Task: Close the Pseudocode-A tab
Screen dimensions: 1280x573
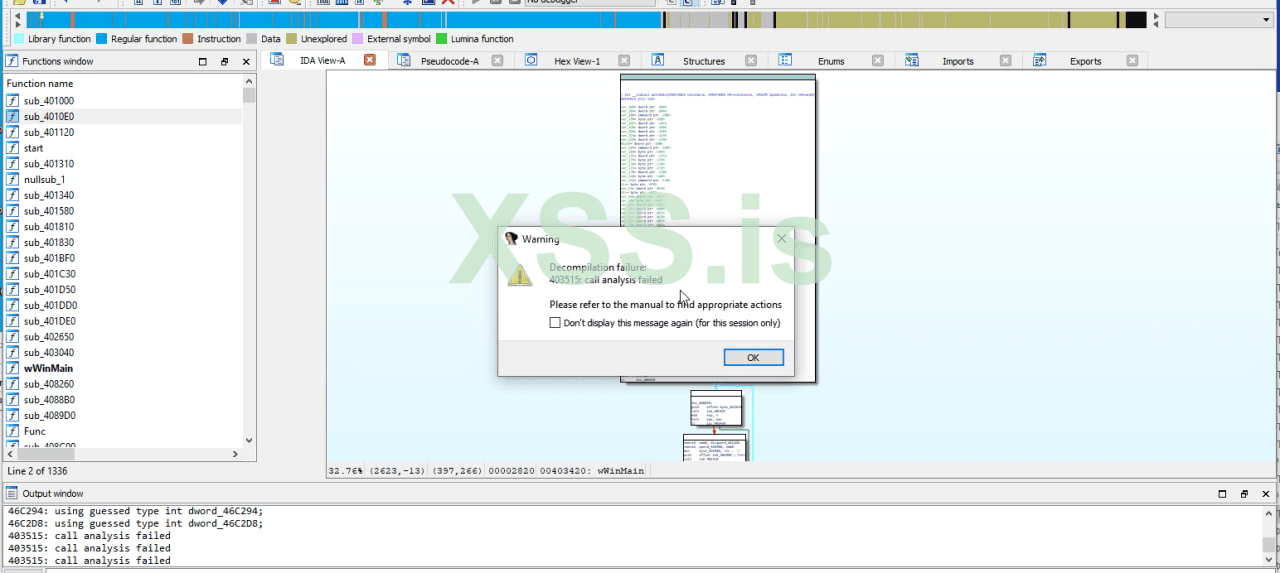Action: [x=496, y=60]
